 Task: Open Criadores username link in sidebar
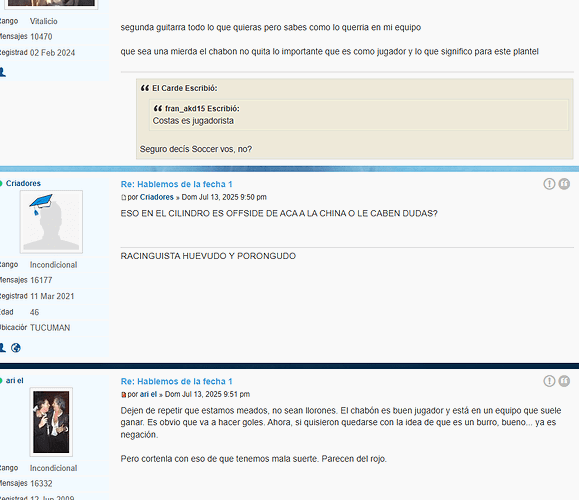point(23,183)
